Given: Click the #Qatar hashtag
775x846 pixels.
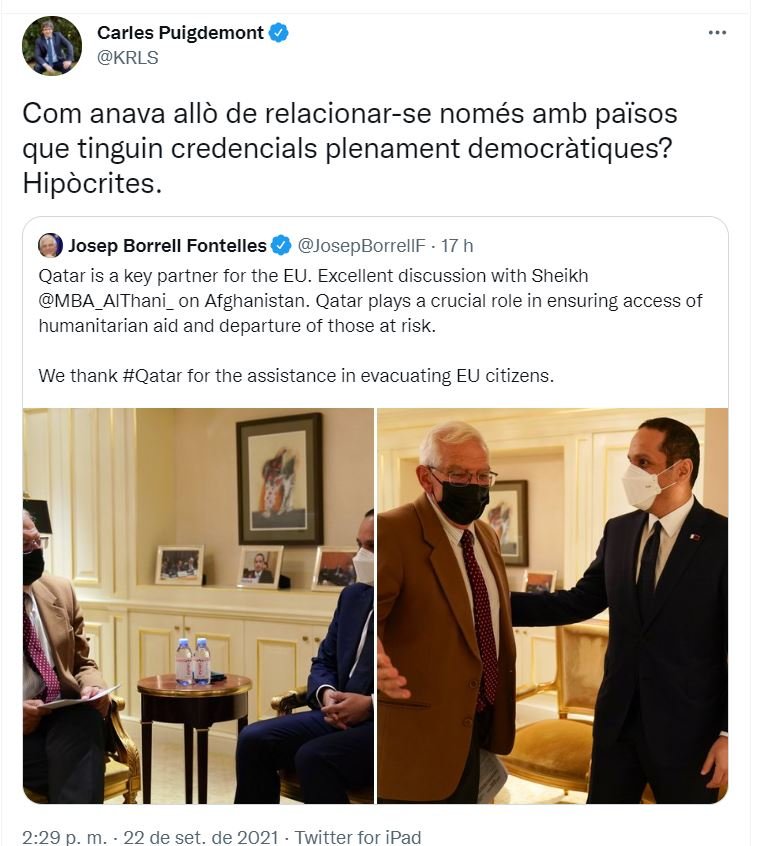Looking at the screenshot, I should (152, 376).
